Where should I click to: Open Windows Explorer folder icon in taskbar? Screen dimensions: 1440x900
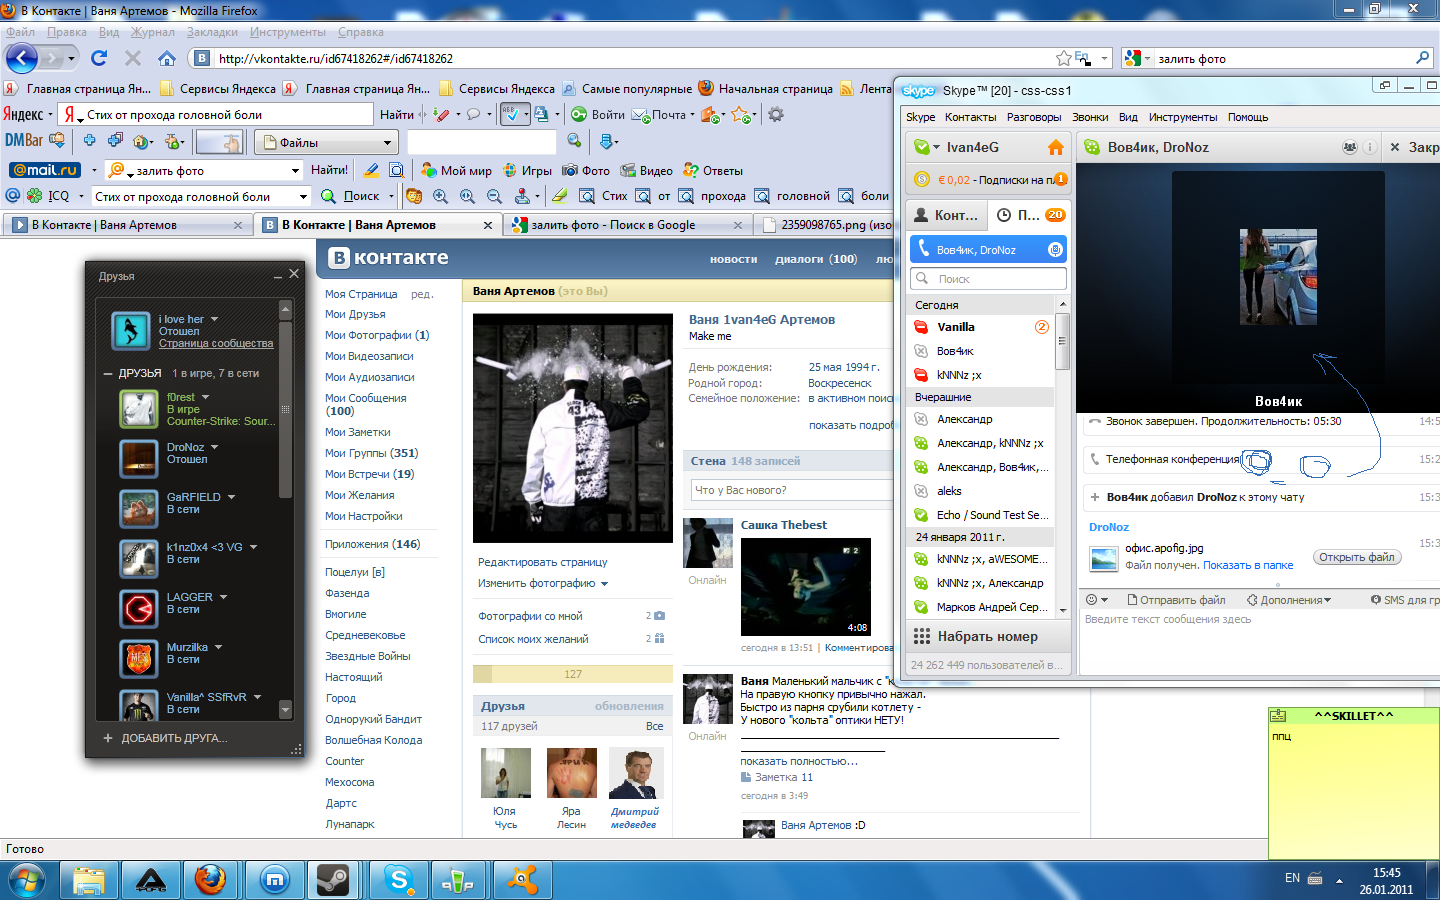tap(88, 880)
